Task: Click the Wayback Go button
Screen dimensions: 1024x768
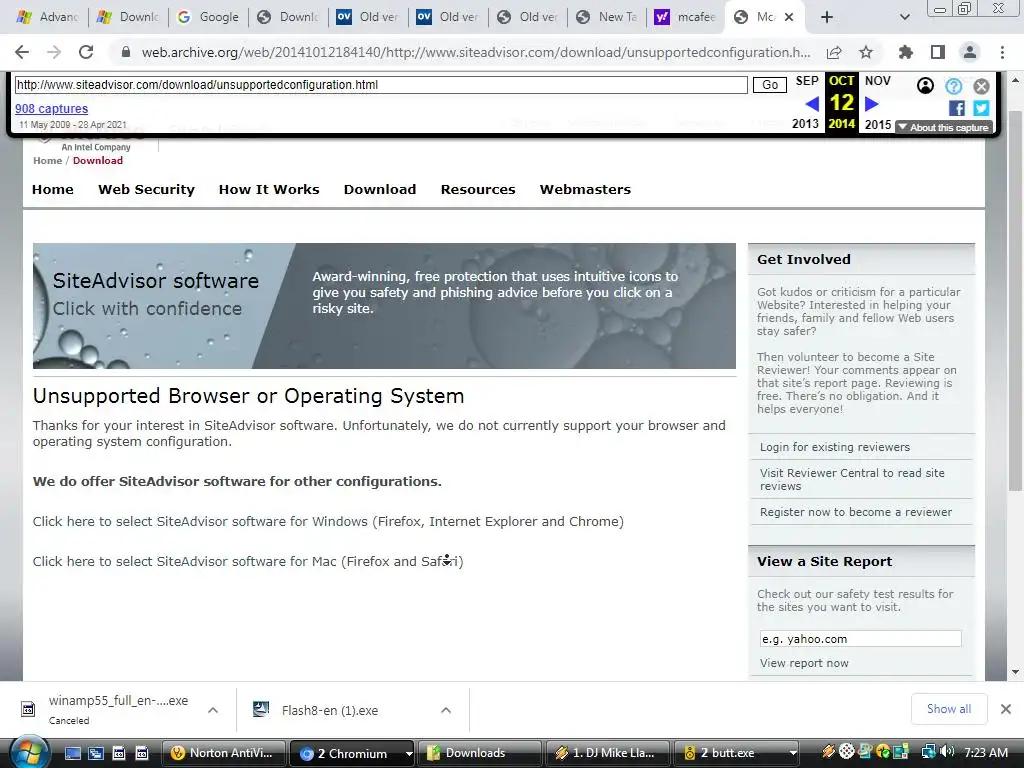Action: coord(770,85)
